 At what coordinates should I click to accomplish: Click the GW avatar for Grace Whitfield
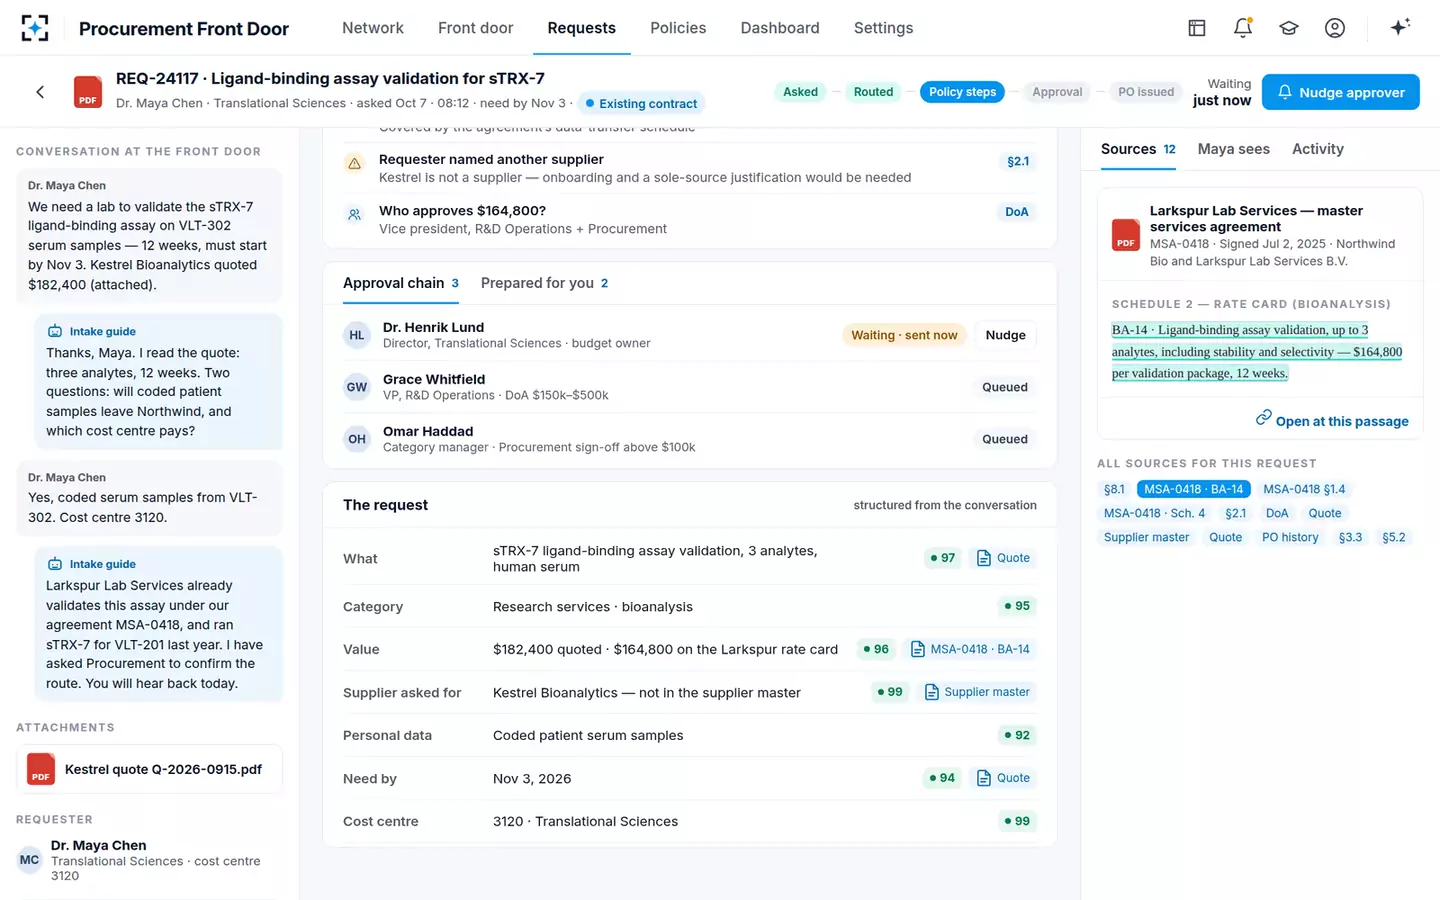(x=357, y=387)
